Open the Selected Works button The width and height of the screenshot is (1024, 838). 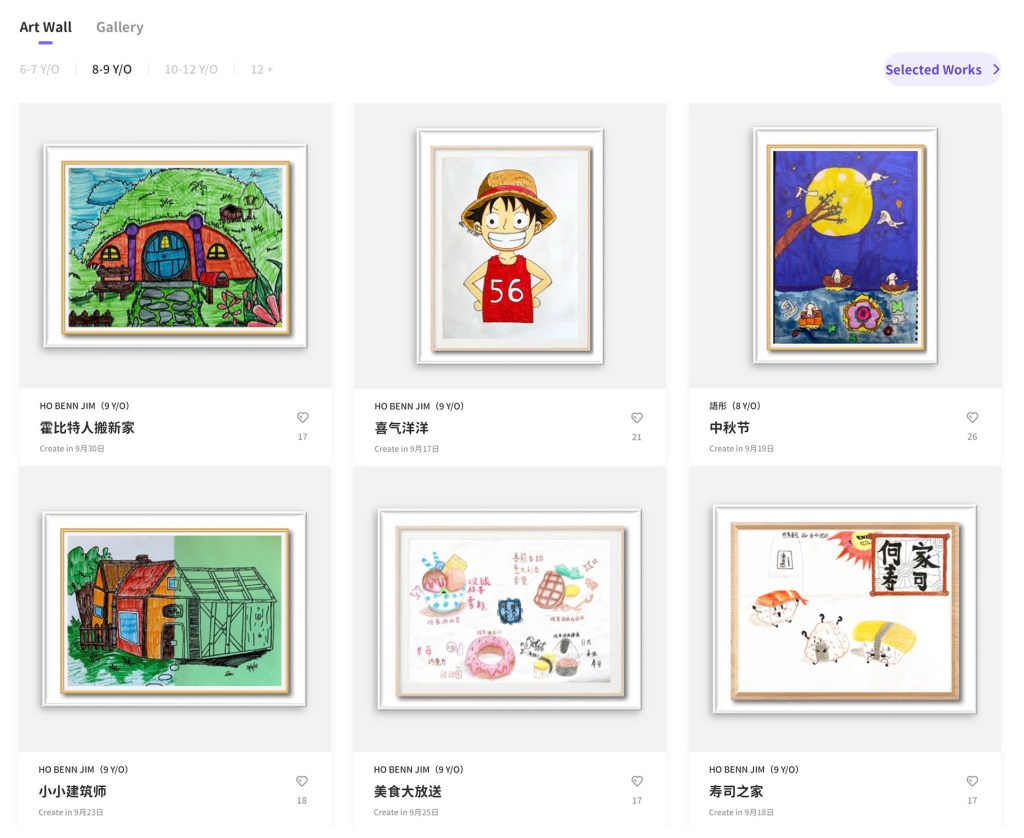point(942,69)
